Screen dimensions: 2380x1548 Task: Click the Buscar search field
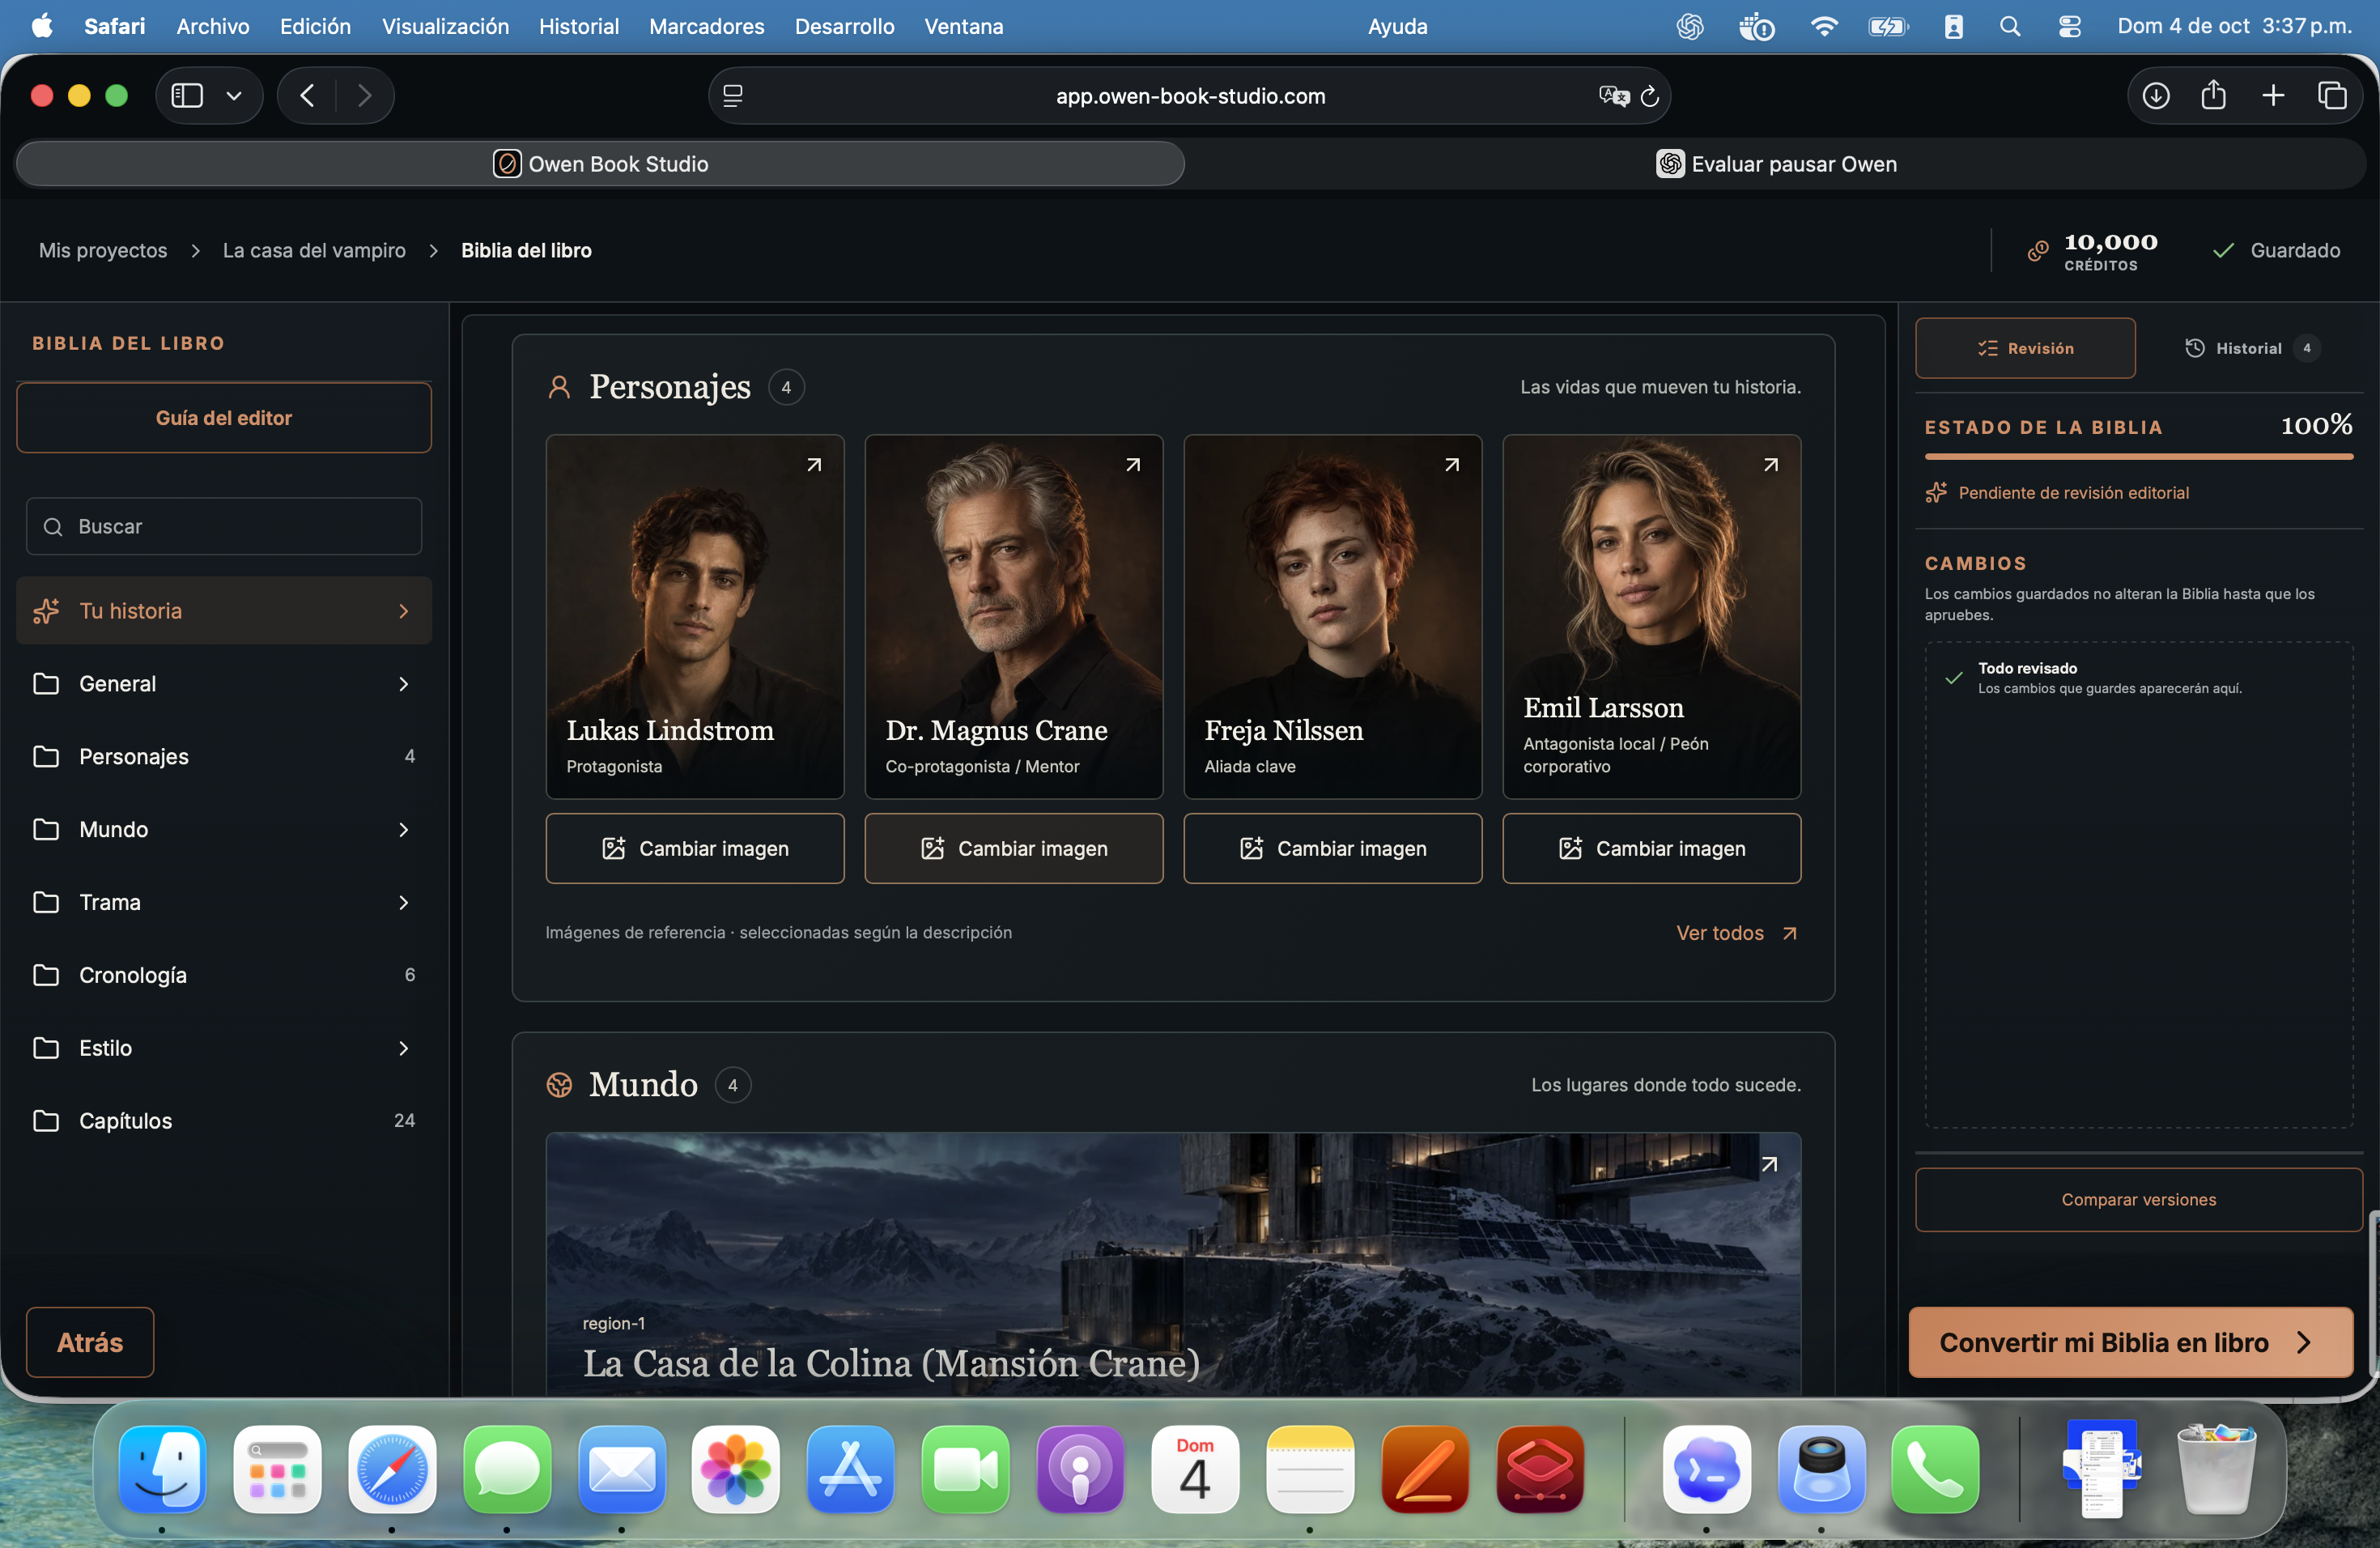pyautogui.click(x=224, y=526)
